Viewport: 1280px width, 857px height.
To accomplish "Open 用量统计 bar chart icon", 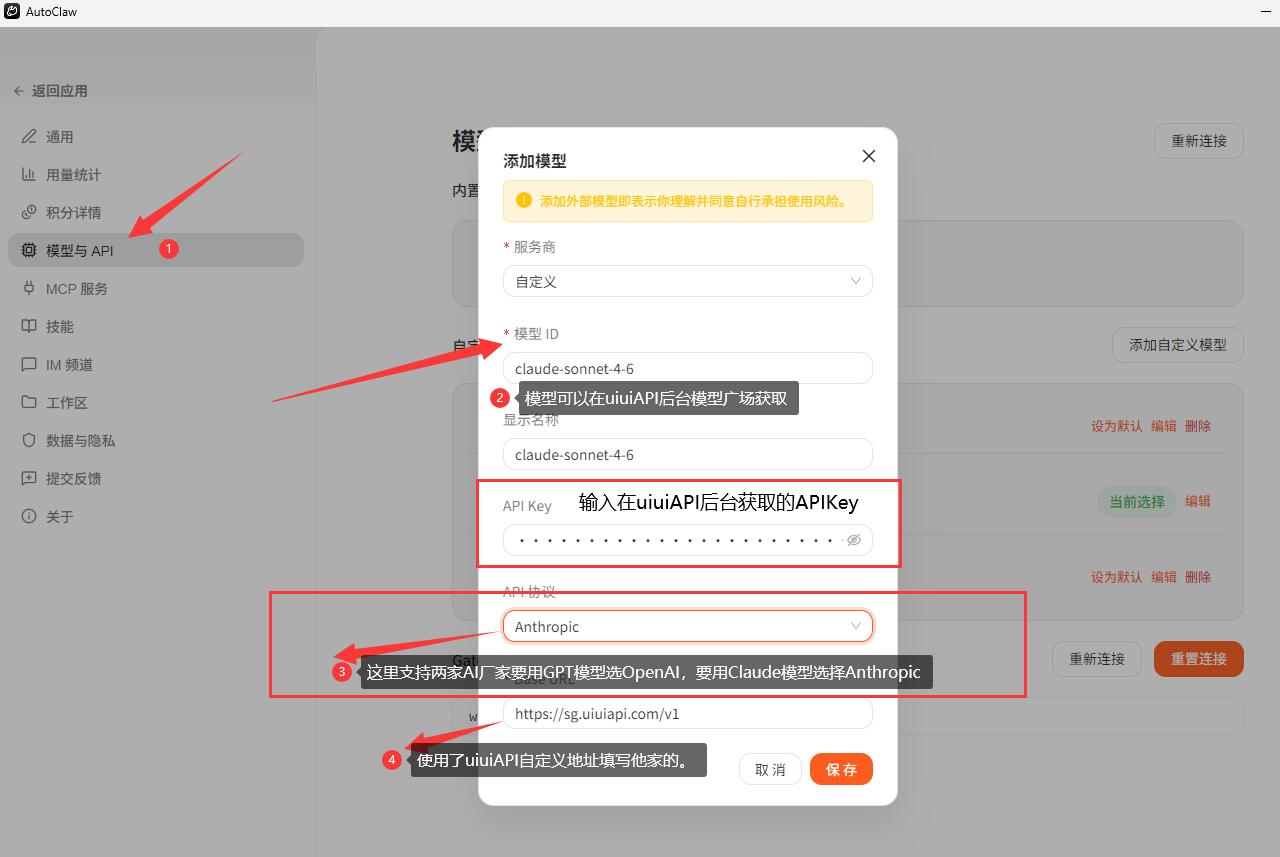I will (29, 175).
